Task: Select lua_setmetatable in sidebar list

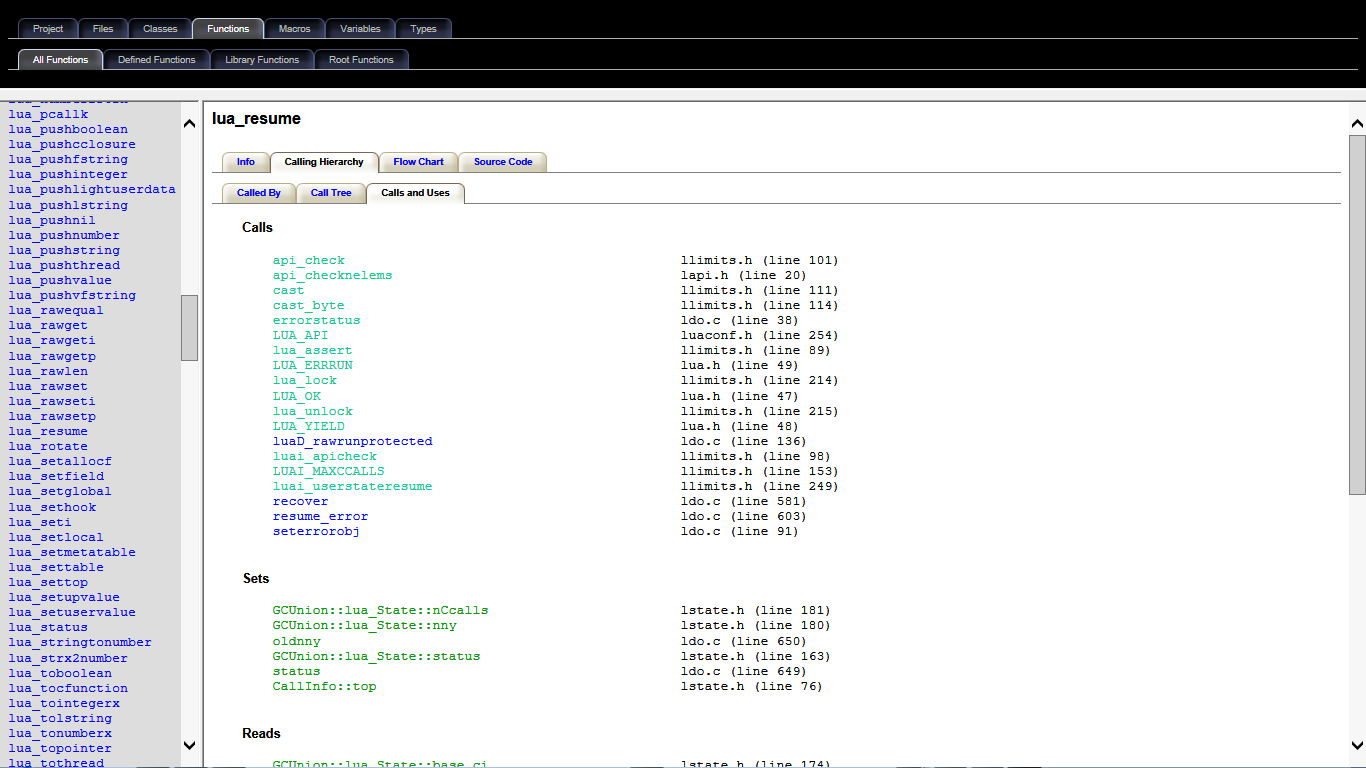Action: pos(72,552)
